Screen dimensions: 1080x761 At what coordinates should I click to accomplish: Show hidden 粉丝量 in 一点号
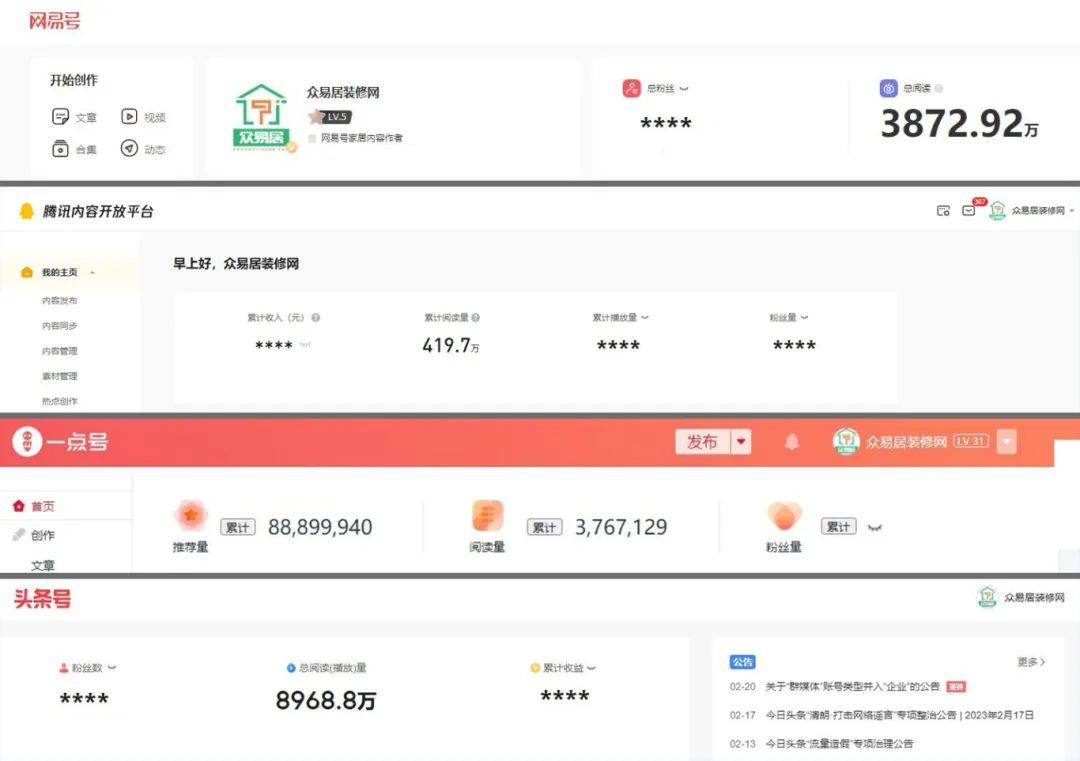click(x=875, y=528)
